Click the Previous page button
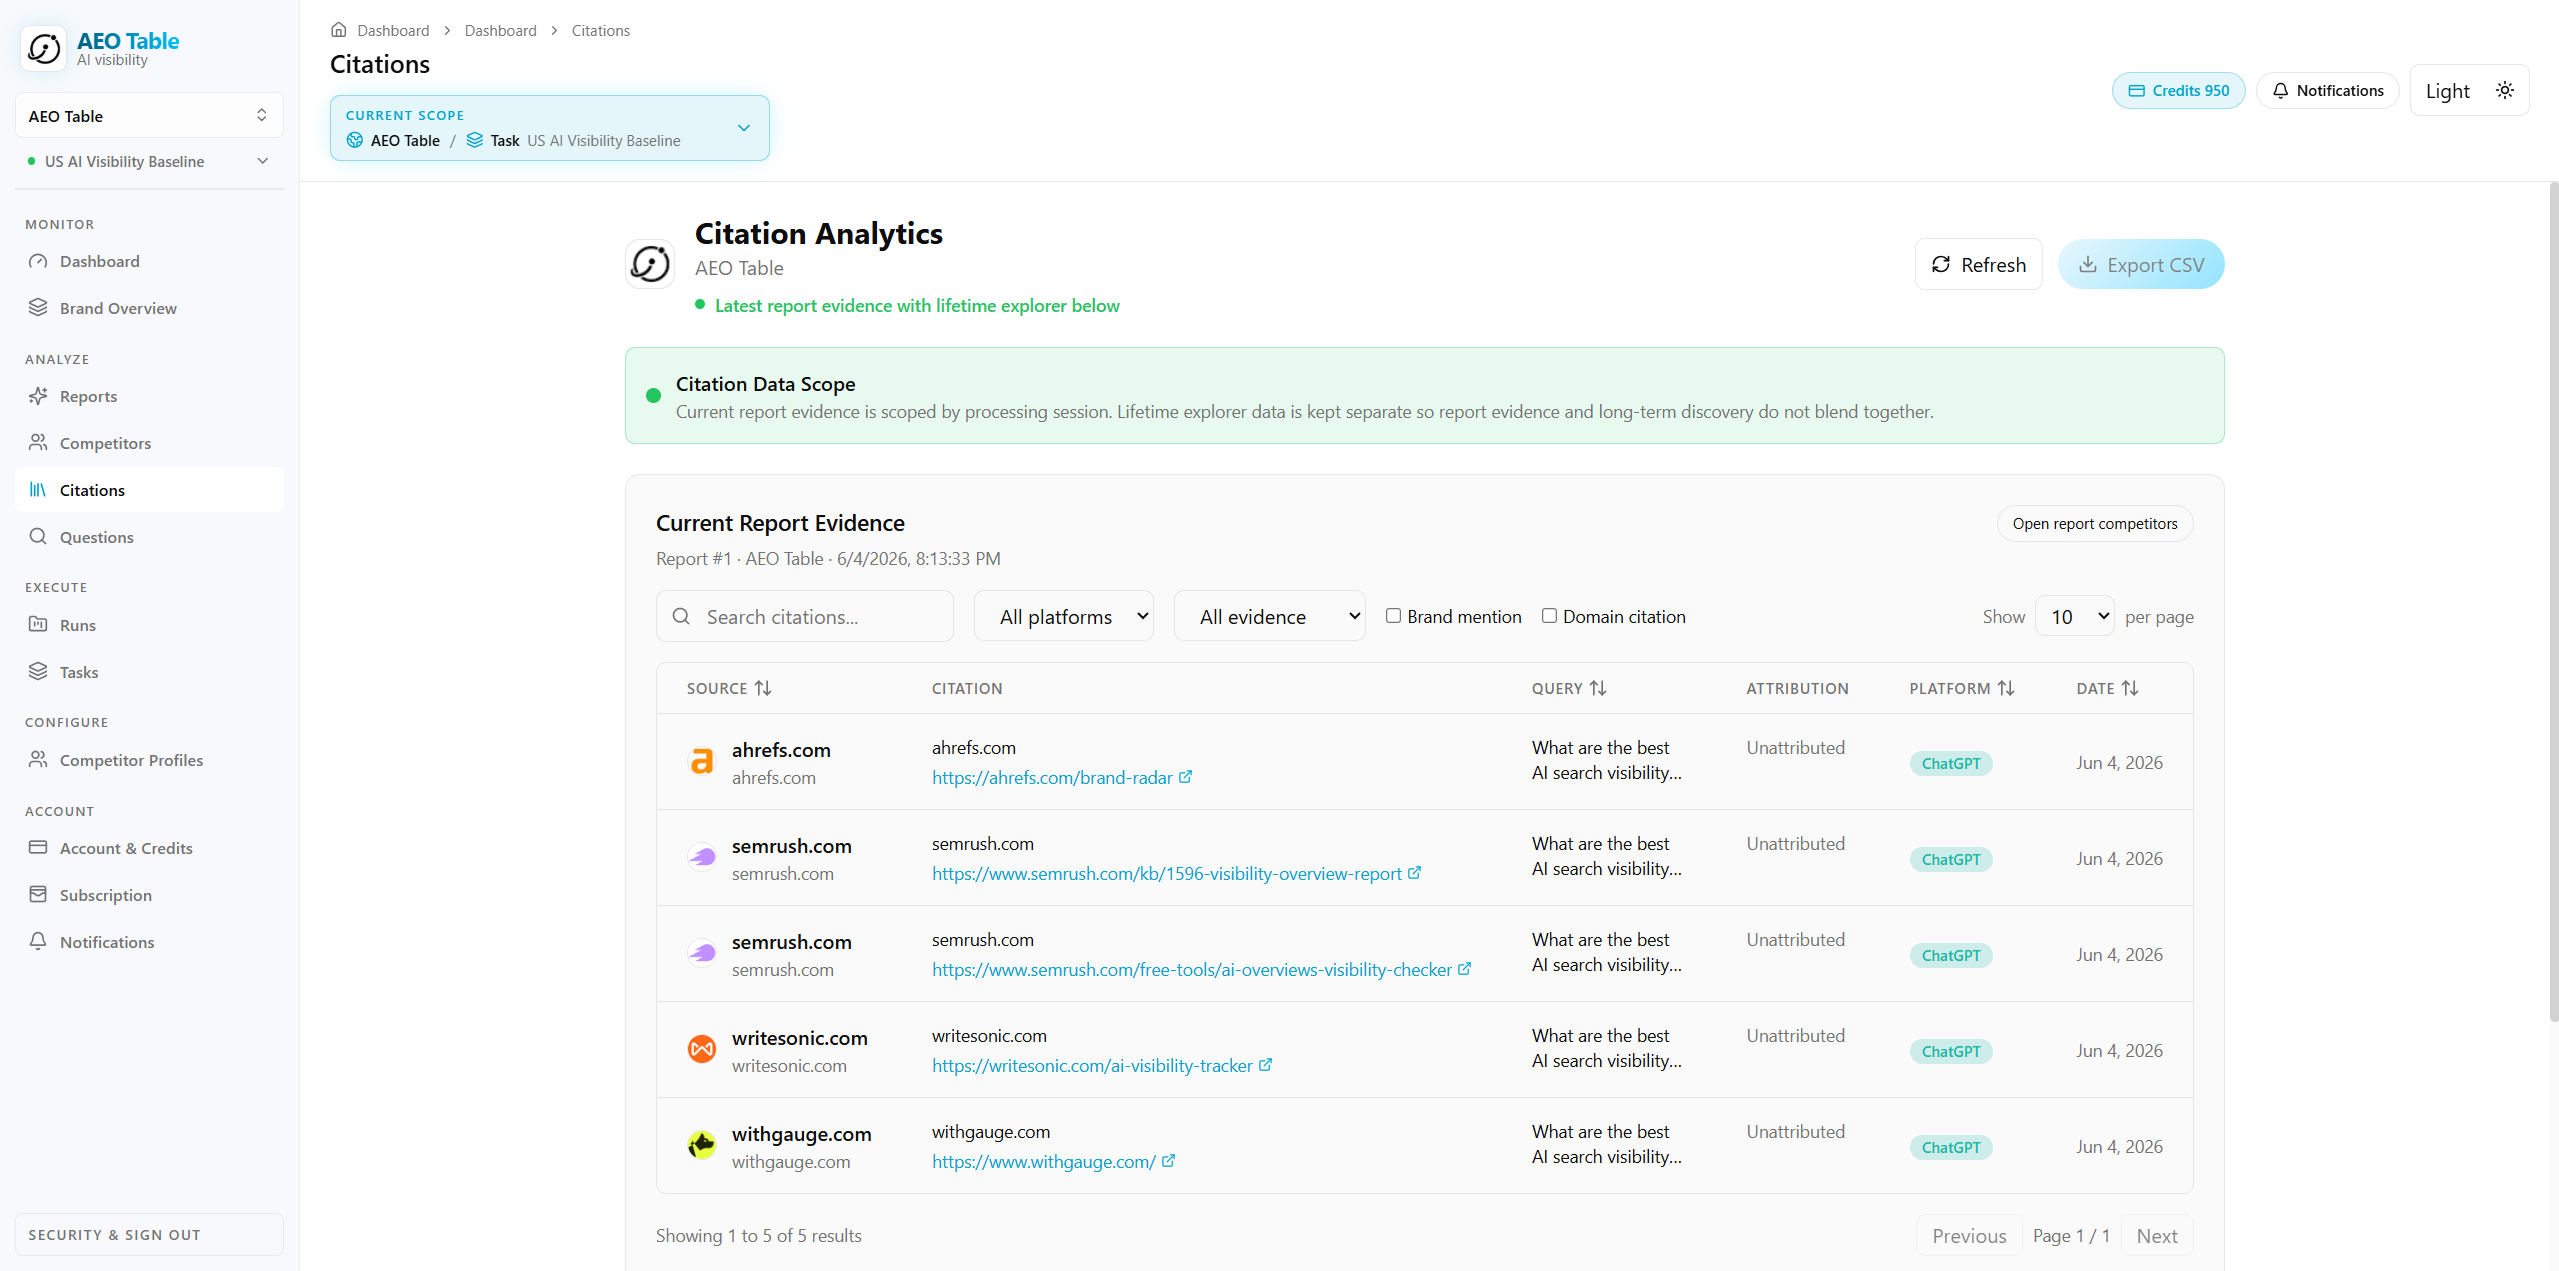 point(1969,1236)
